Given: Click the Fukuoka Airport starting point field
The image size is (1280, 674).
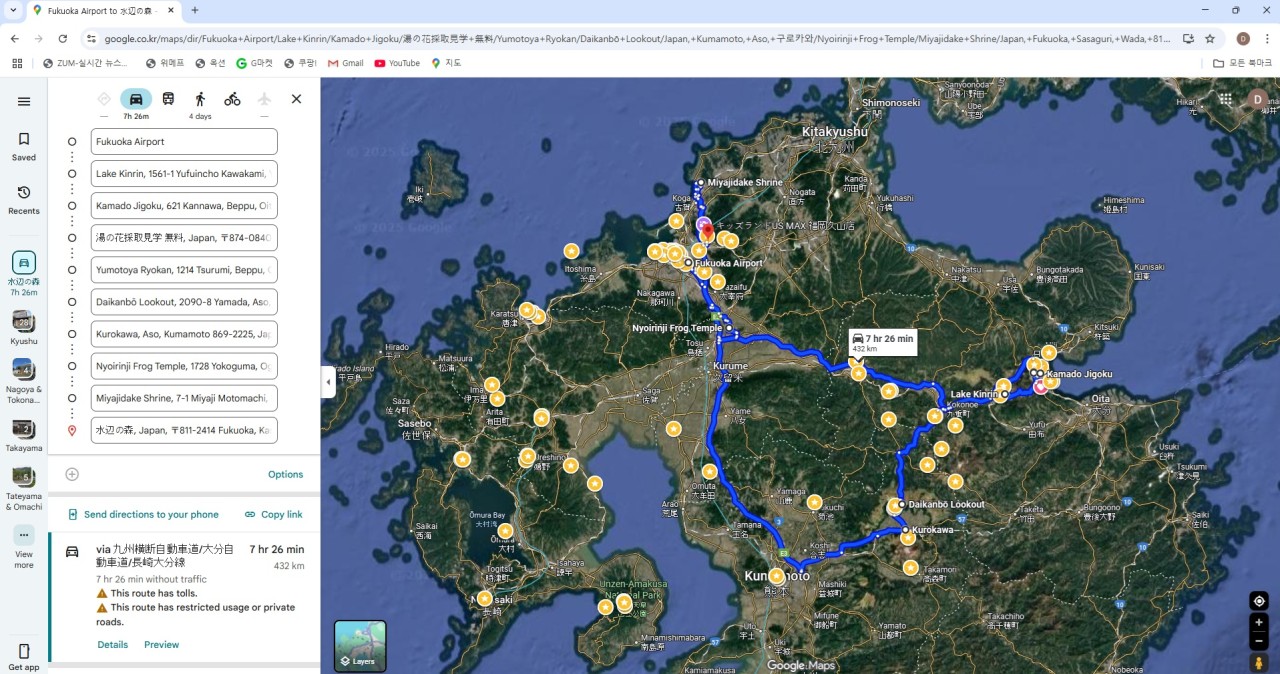Looking at the screenshot, I should click(x=183, y=142).
